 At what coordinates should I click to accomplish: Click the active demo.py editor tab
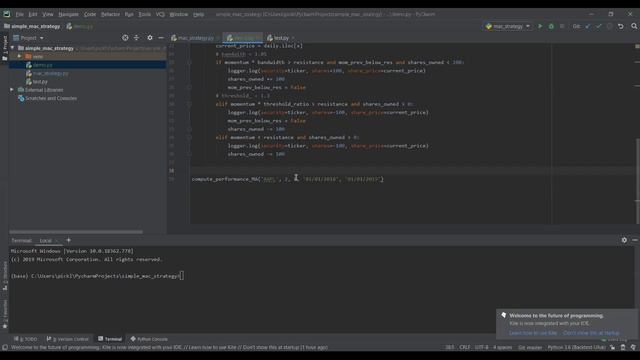pos(243,38)
